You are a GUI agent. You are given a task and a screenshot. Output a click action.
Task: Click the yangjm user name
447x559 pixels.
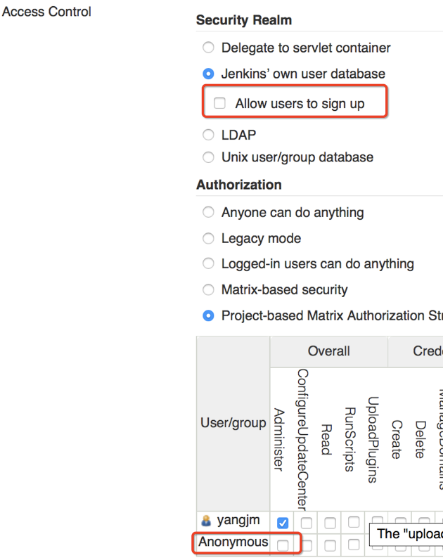pos(238,520)
